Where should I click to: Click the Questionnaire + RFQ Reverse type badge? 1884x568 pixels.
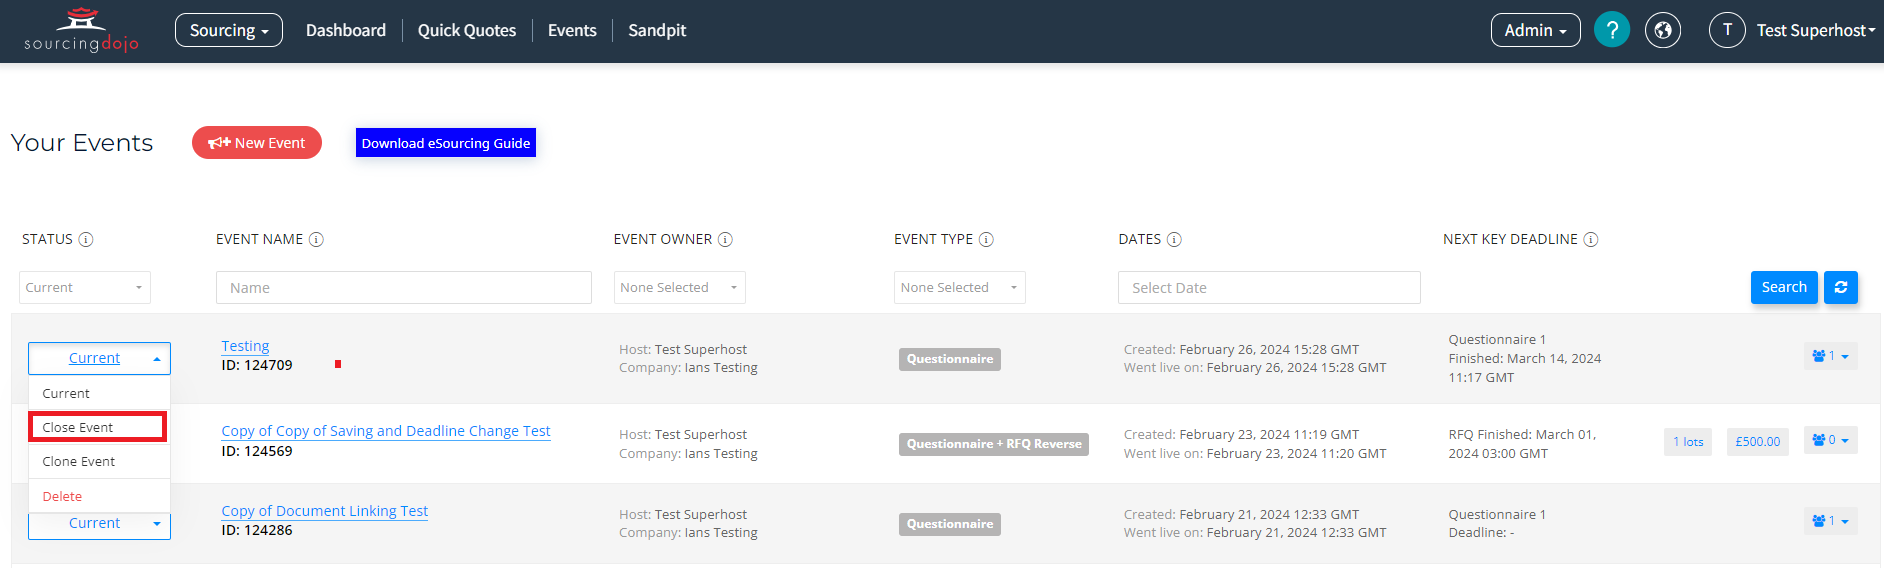click(994, 444)
